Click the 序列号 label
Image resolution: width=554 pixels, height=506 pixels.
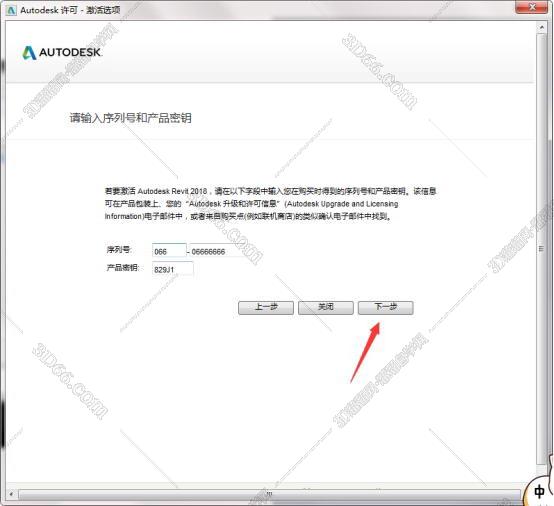click(119, 250)
